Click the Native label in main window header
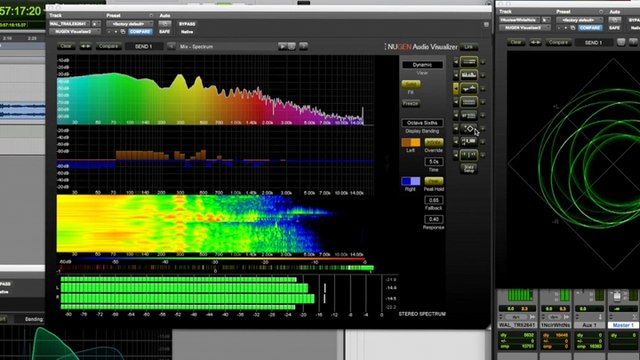Screen dimensions: 640x360 (187, 32)
